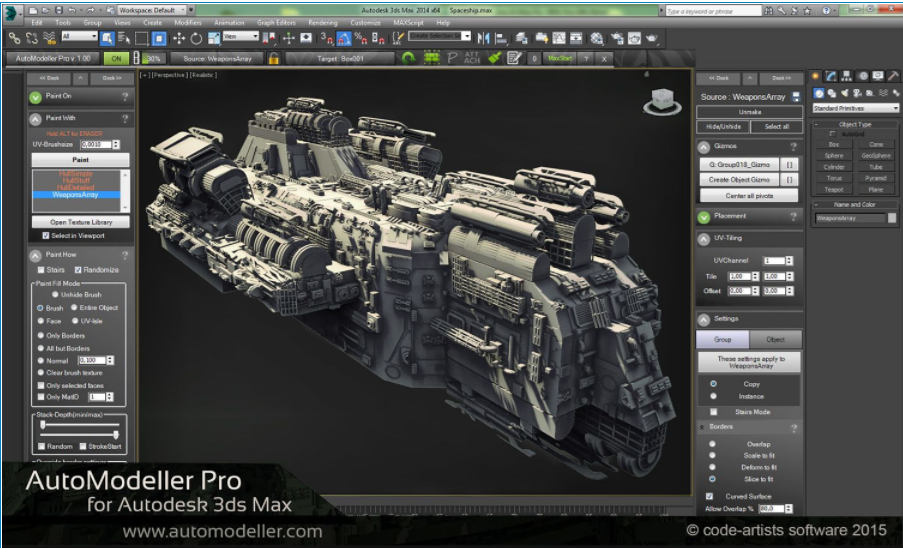Image resolution: width=903 pixels, height=548 pixels.
Task: Toggle Select in Viewport checkbox
Action: coord(45,235)
